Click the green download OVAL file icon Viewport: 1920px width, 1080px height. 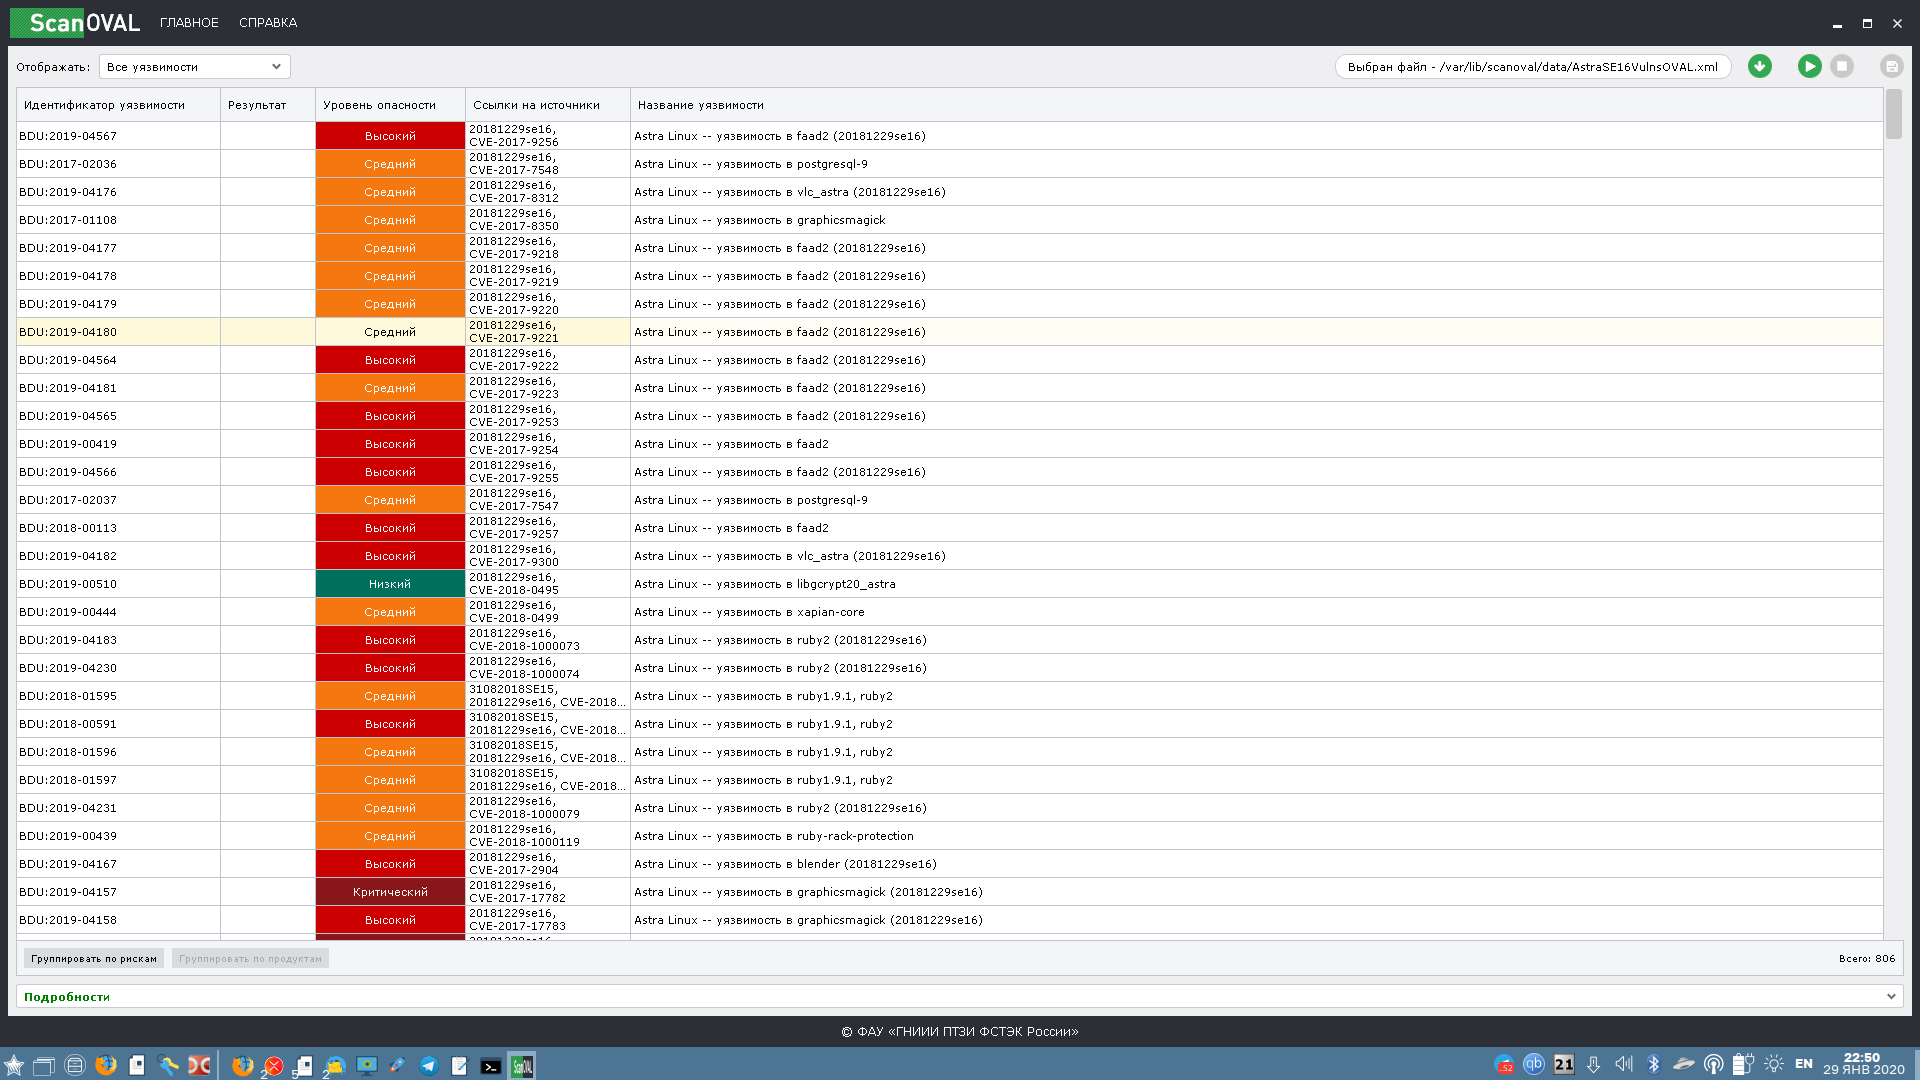[x=1760, y=66]
